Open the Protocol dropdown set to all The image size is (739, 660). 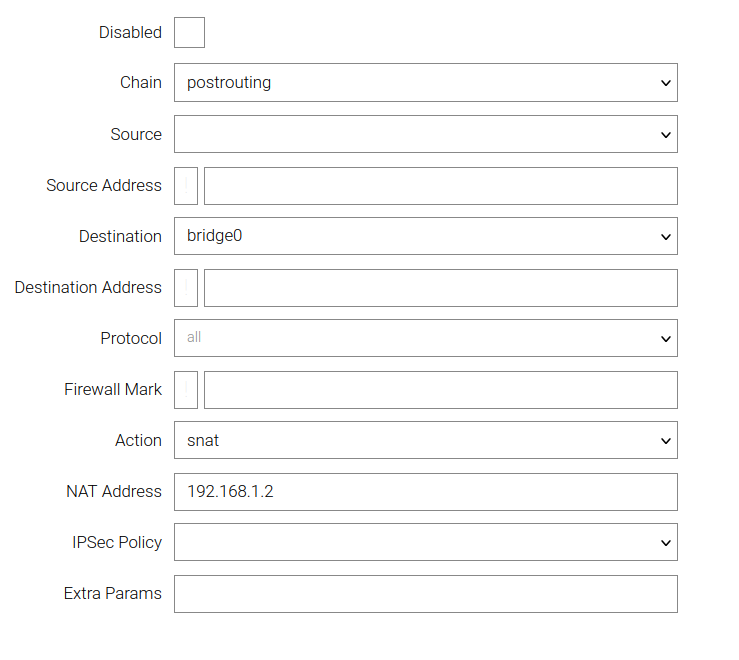[425, 339]
